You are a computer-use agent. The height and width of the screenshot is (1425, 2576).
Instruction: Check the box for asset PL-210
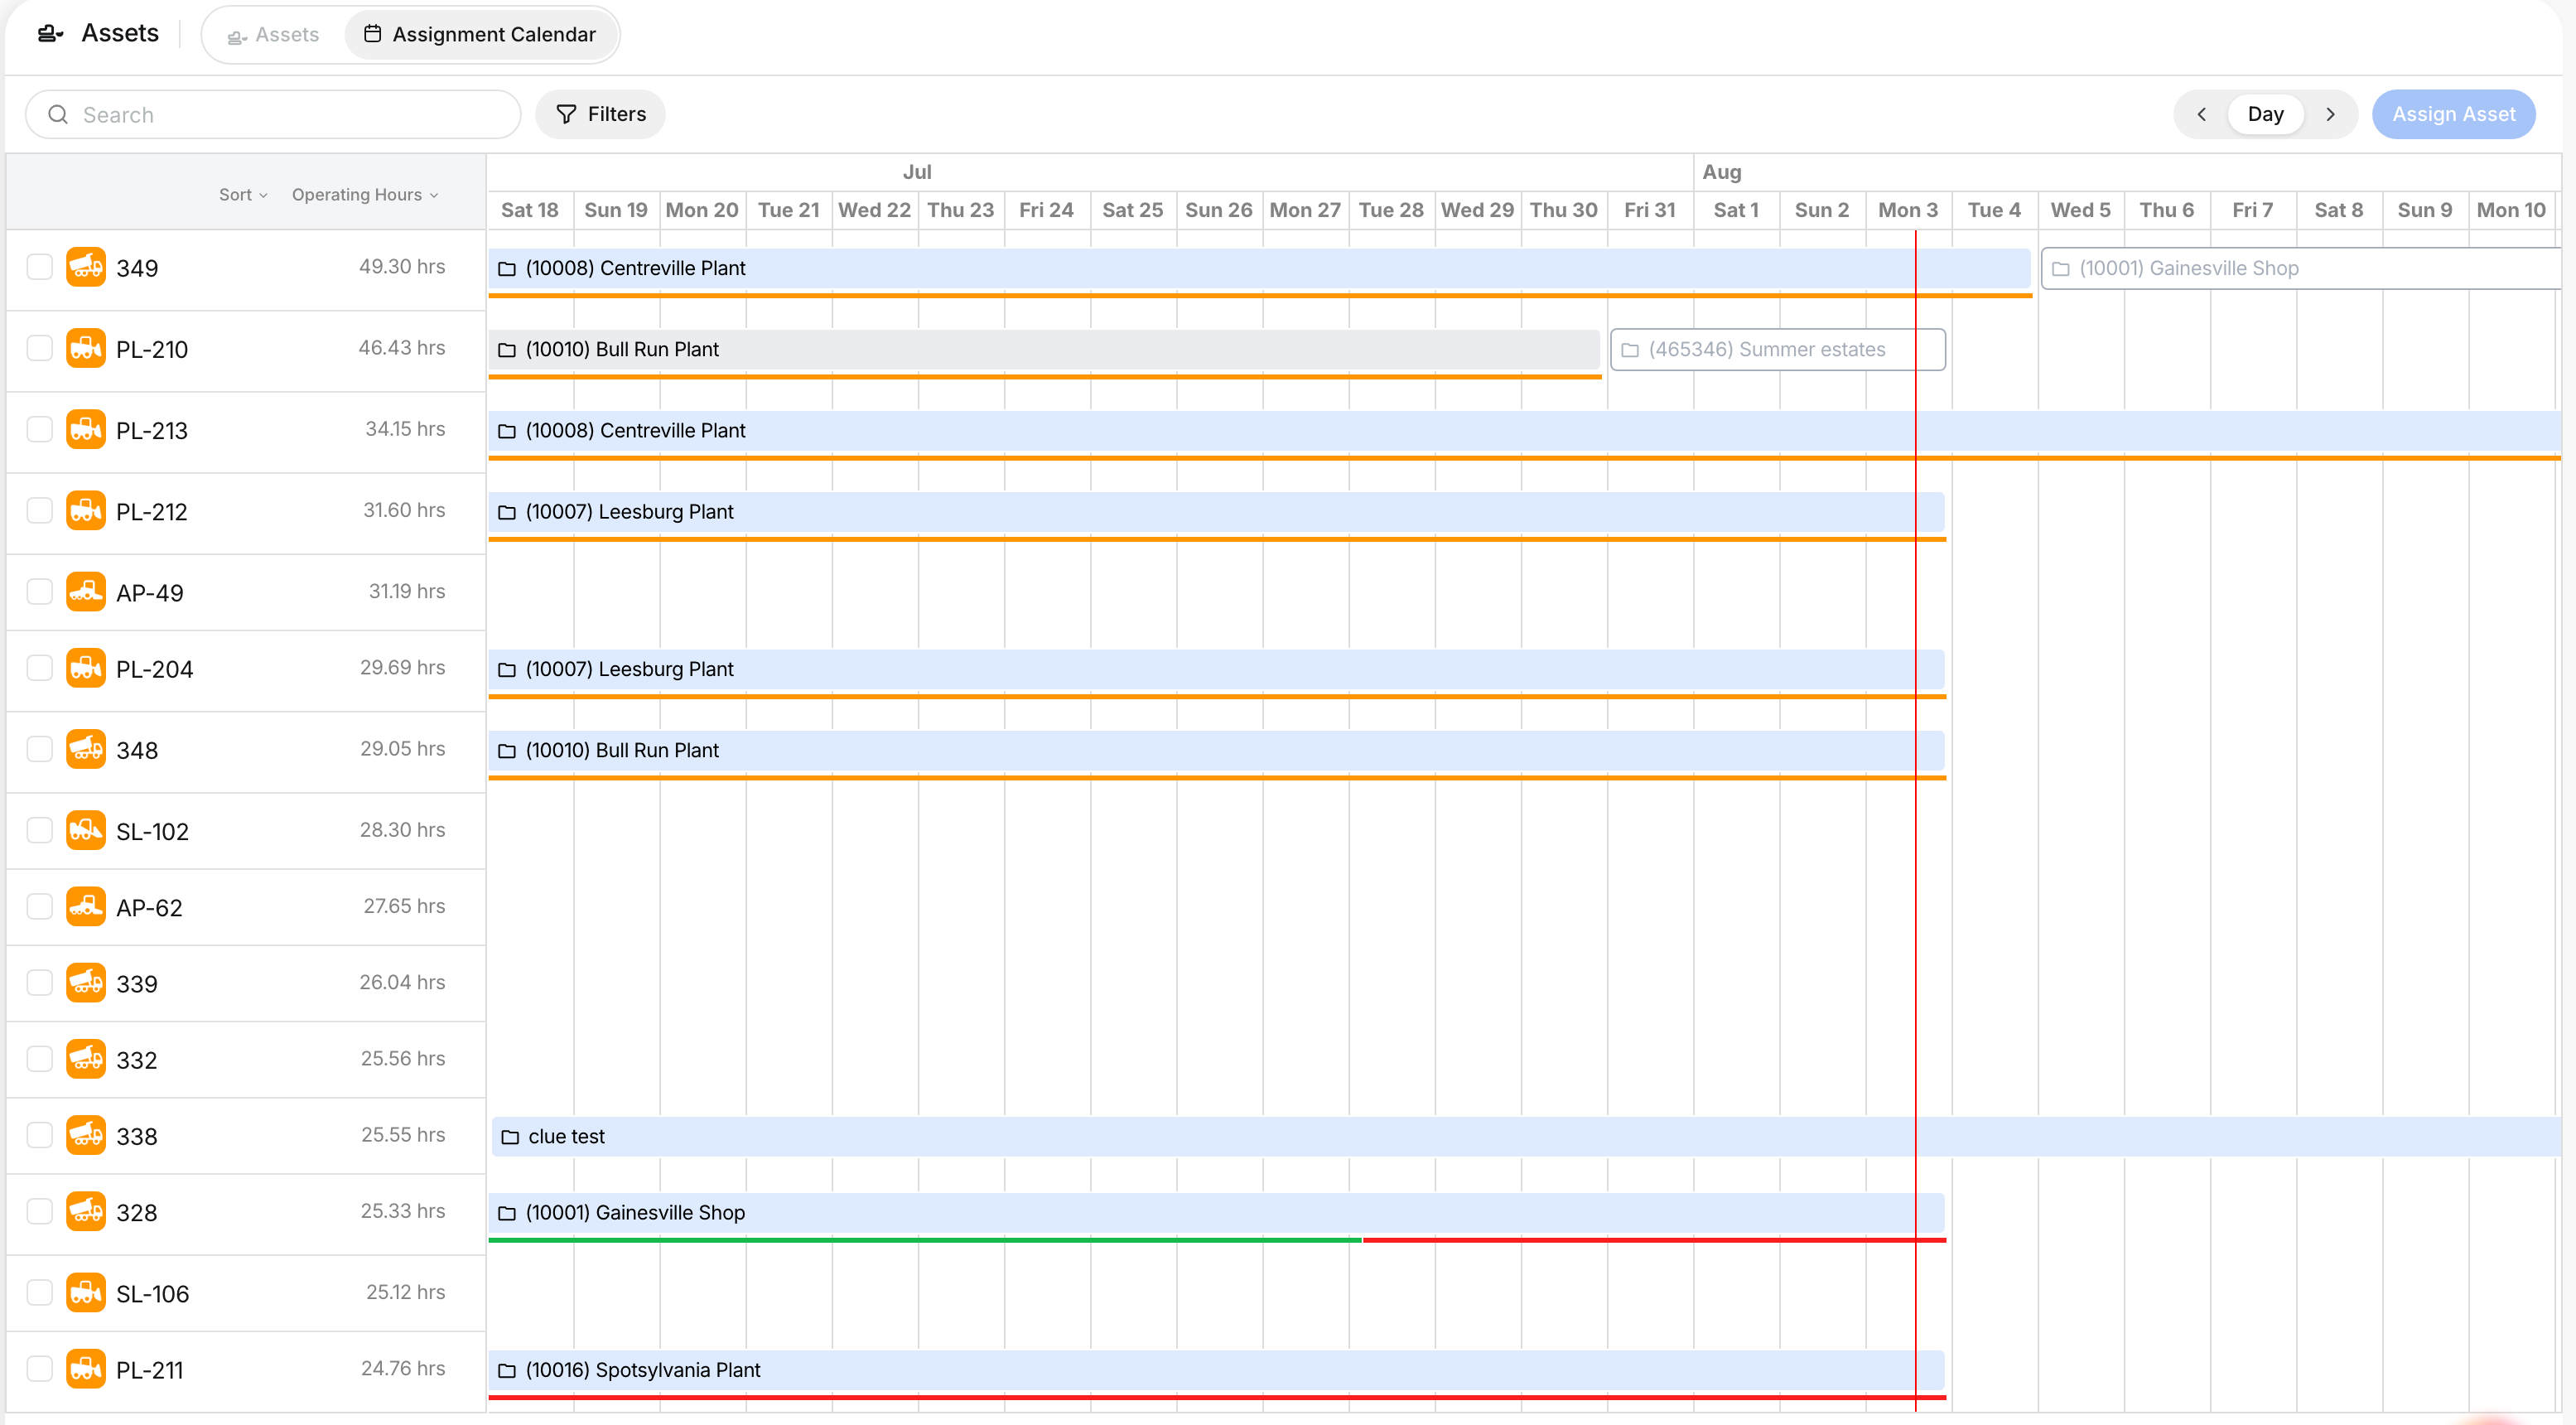coord(39,348)
